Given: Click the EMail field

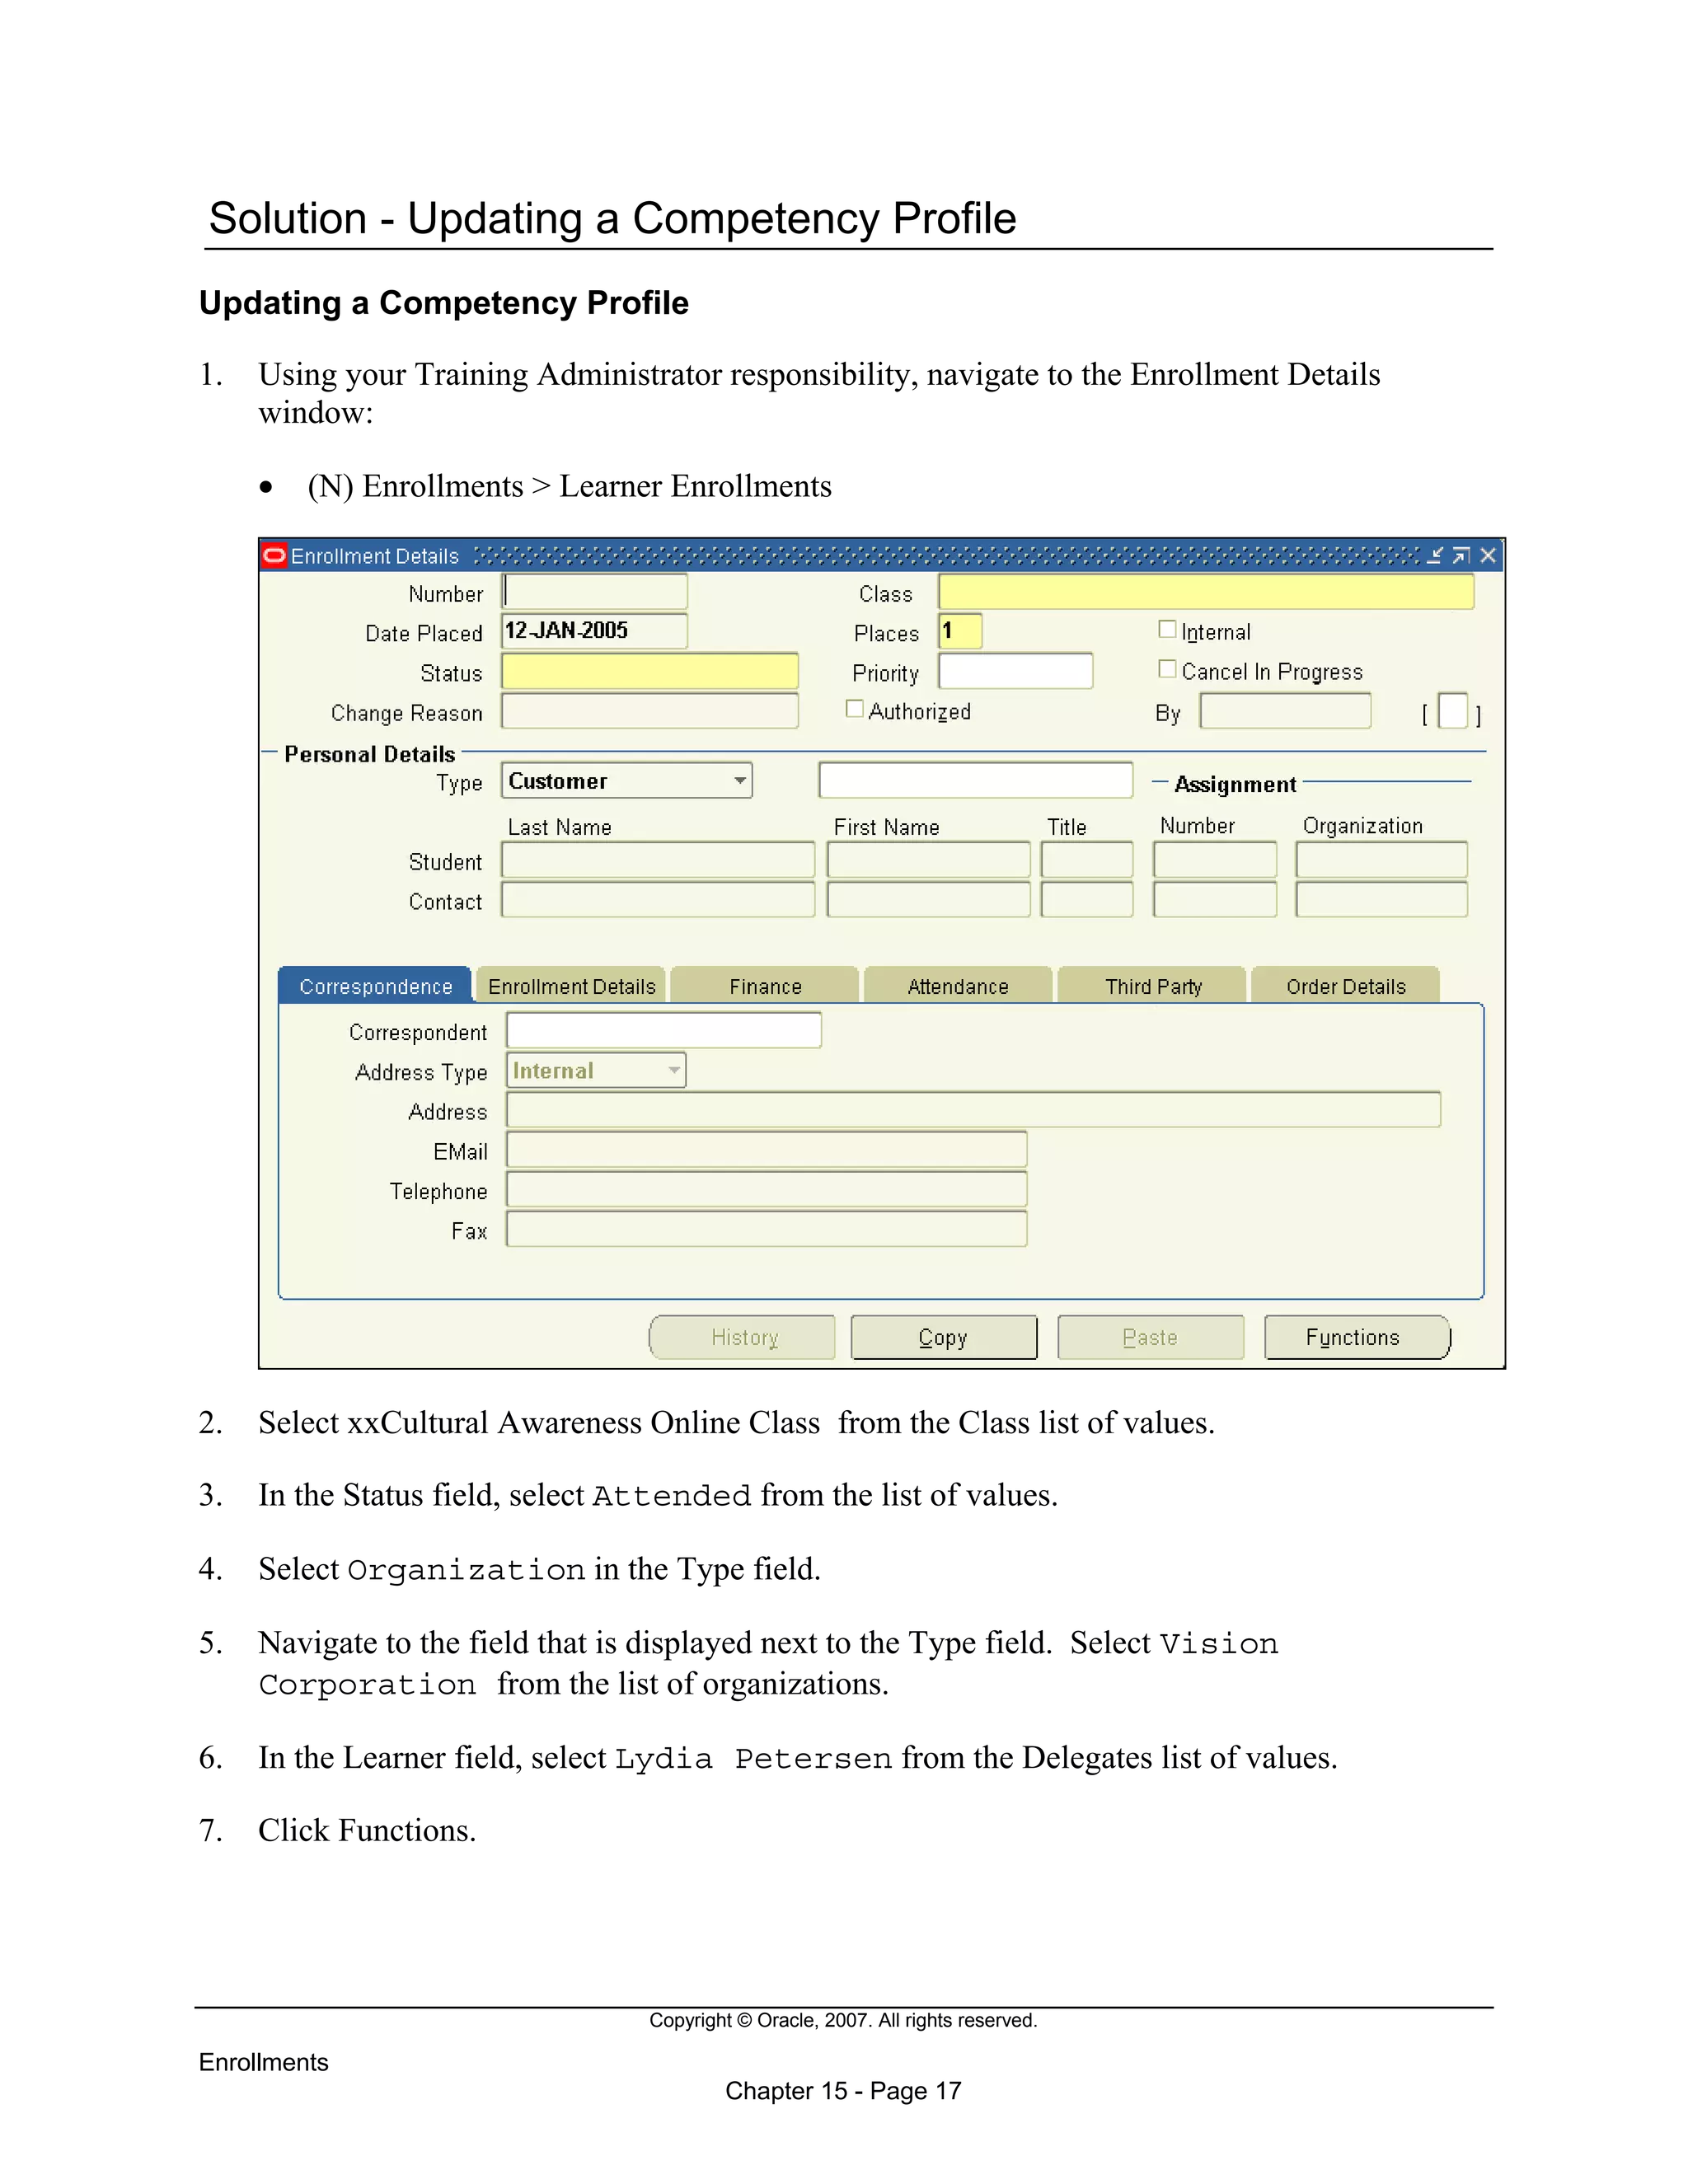Looking at the screenshot, I should click(767, 1150).
